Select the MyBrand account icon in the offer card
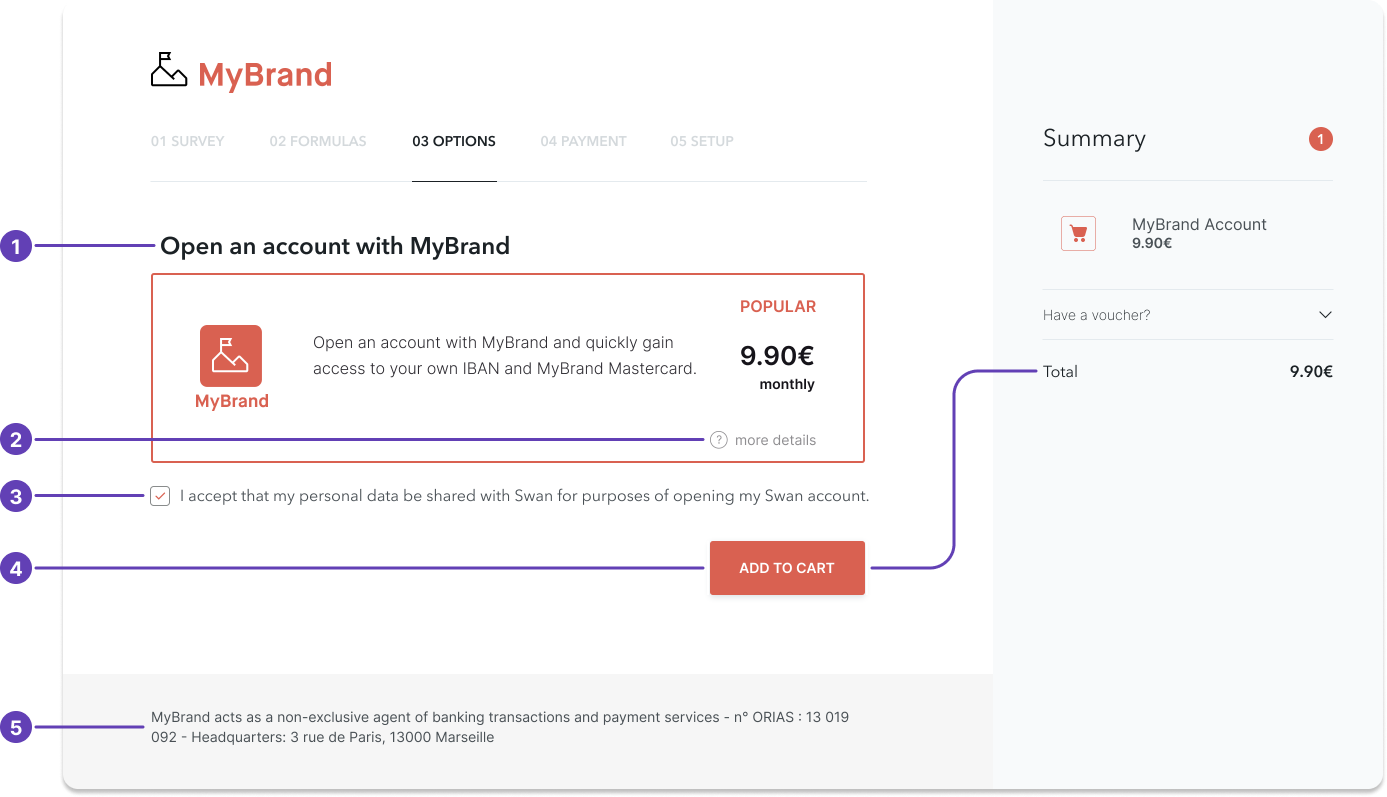This screenshot has height=797, width=1387. (x=231, y=355)
